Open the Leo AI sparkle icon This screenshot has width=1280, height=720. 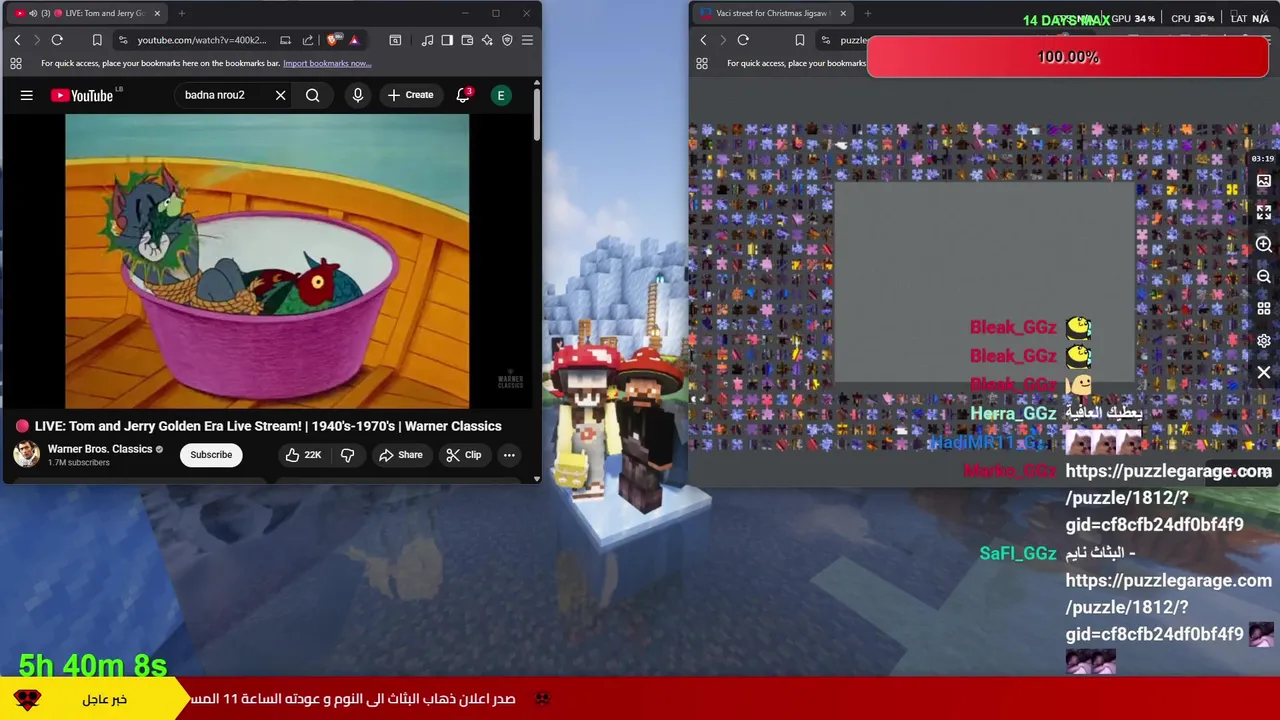(487, 40)
